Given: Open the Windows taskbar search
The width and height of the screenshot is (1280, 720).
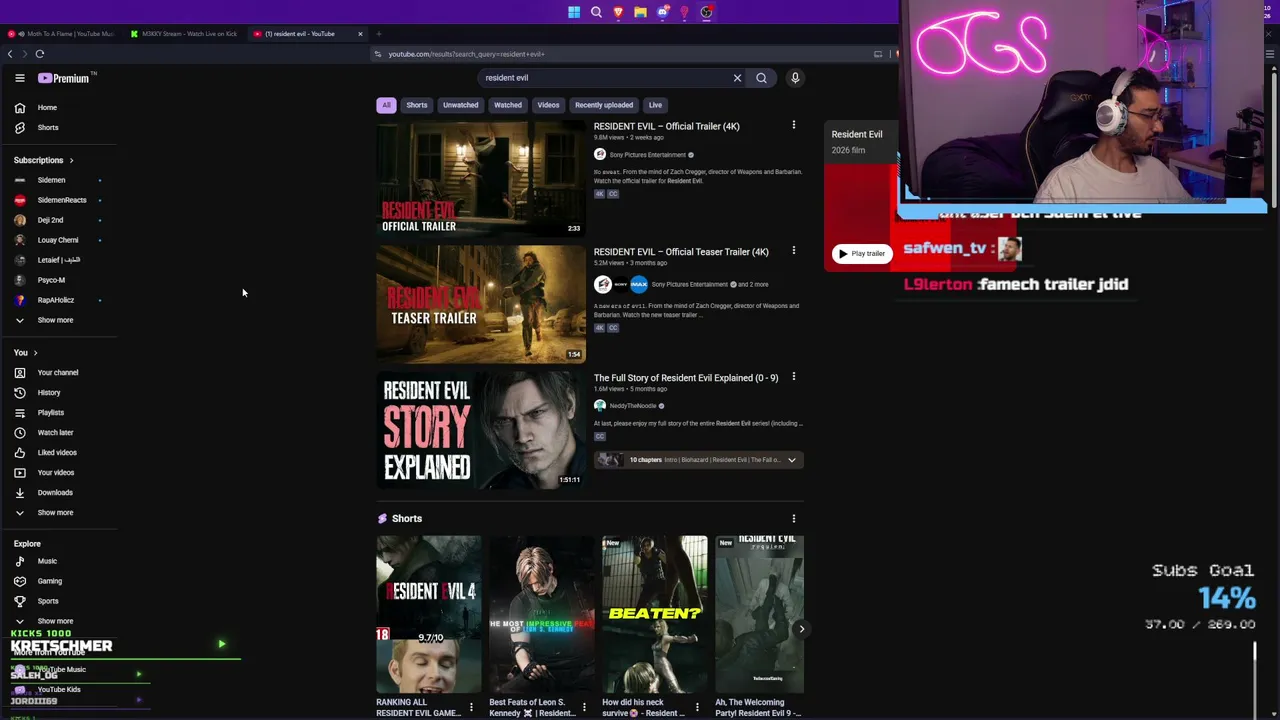Looking at the screenshot, I should pyautogui.click(x=596, y=12).
